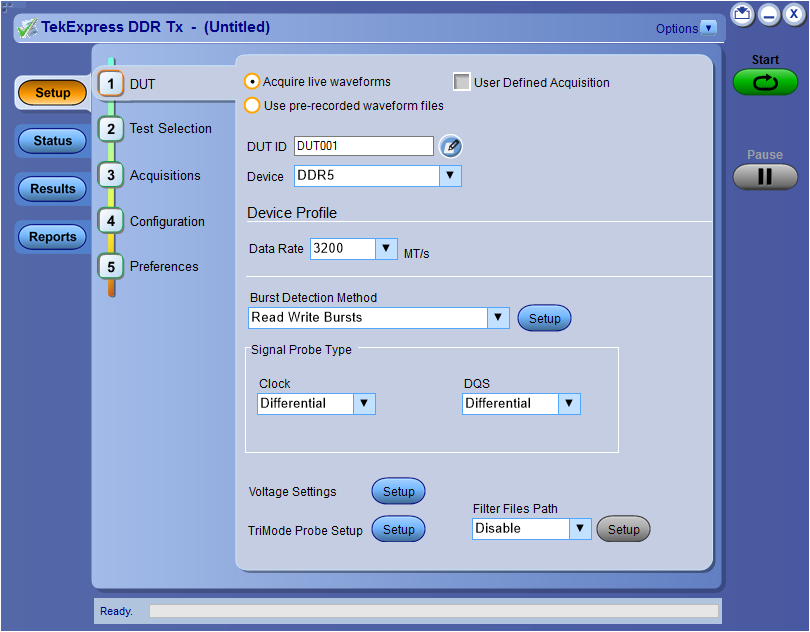Screen dimensions: 810x632
Task: Open Burst Detection Method dropdown
Action: point(498,318)
